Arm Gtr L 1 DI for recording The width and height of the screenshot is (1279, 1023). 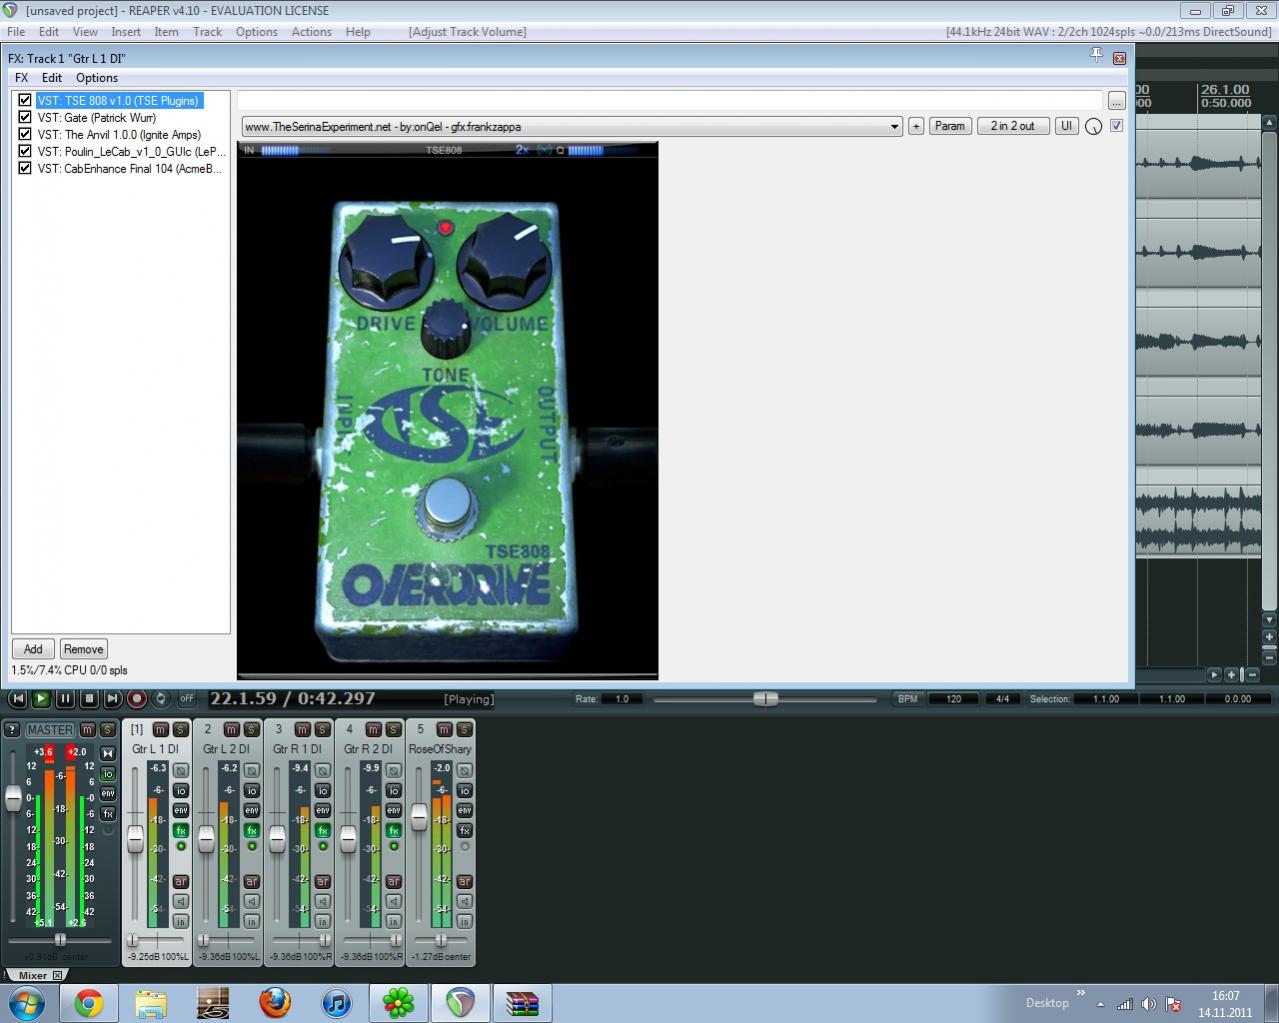point(181,882)
